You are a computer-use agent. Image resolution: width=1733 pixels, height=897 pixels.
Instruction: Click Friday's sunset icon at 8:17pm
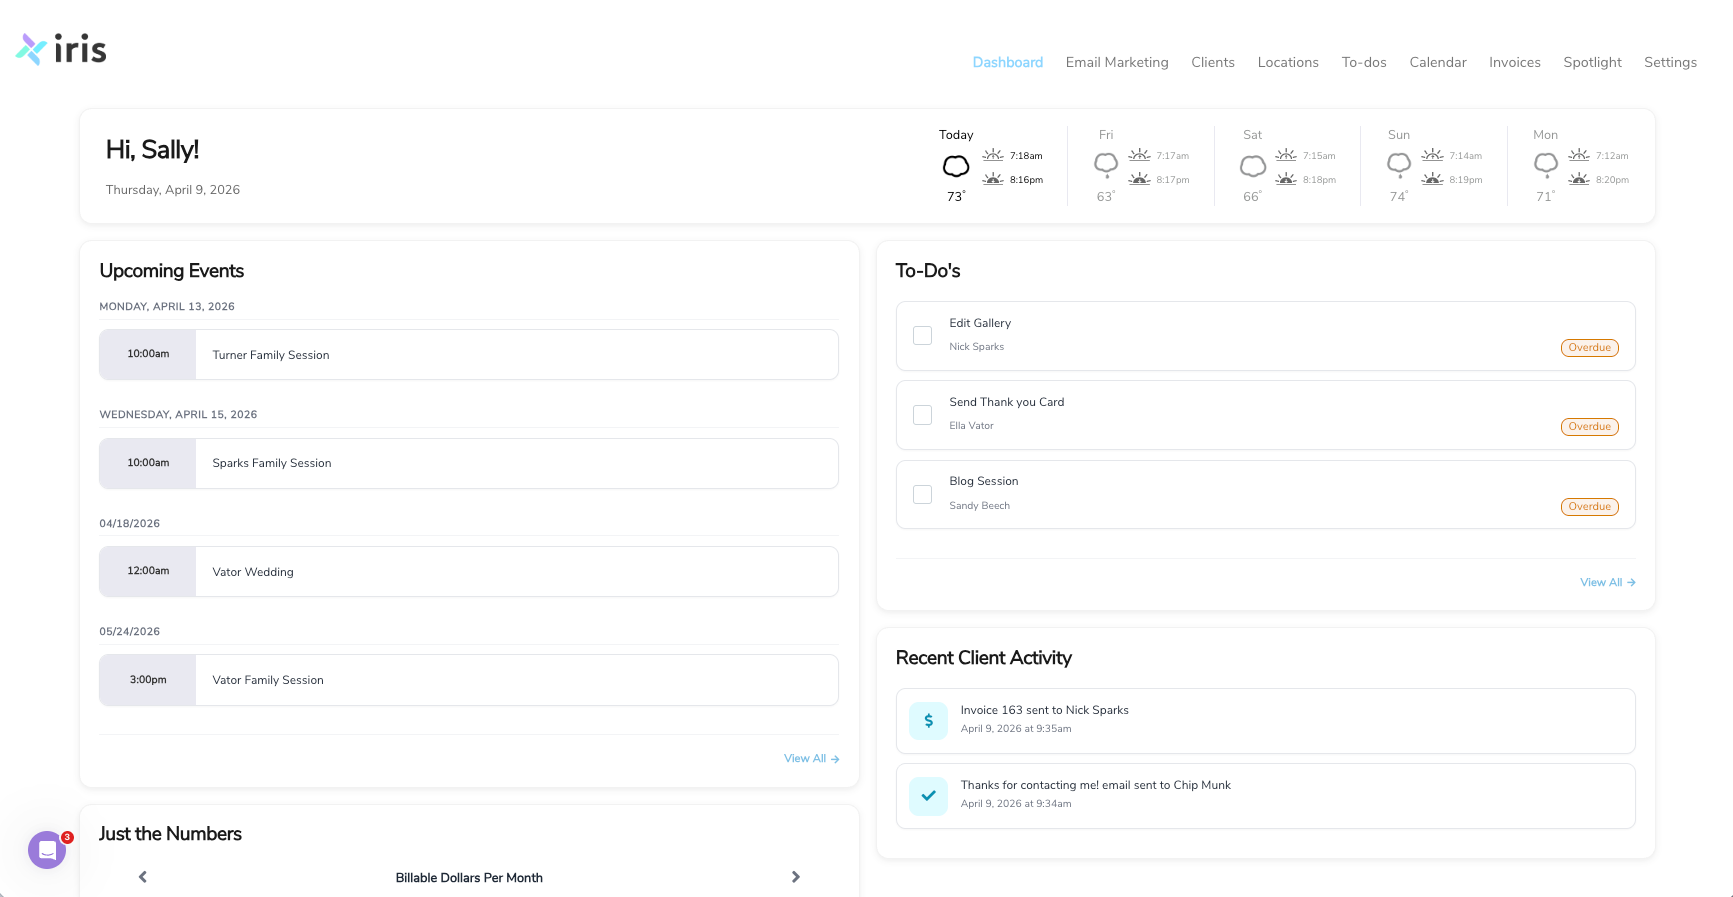pos(1140,179)
